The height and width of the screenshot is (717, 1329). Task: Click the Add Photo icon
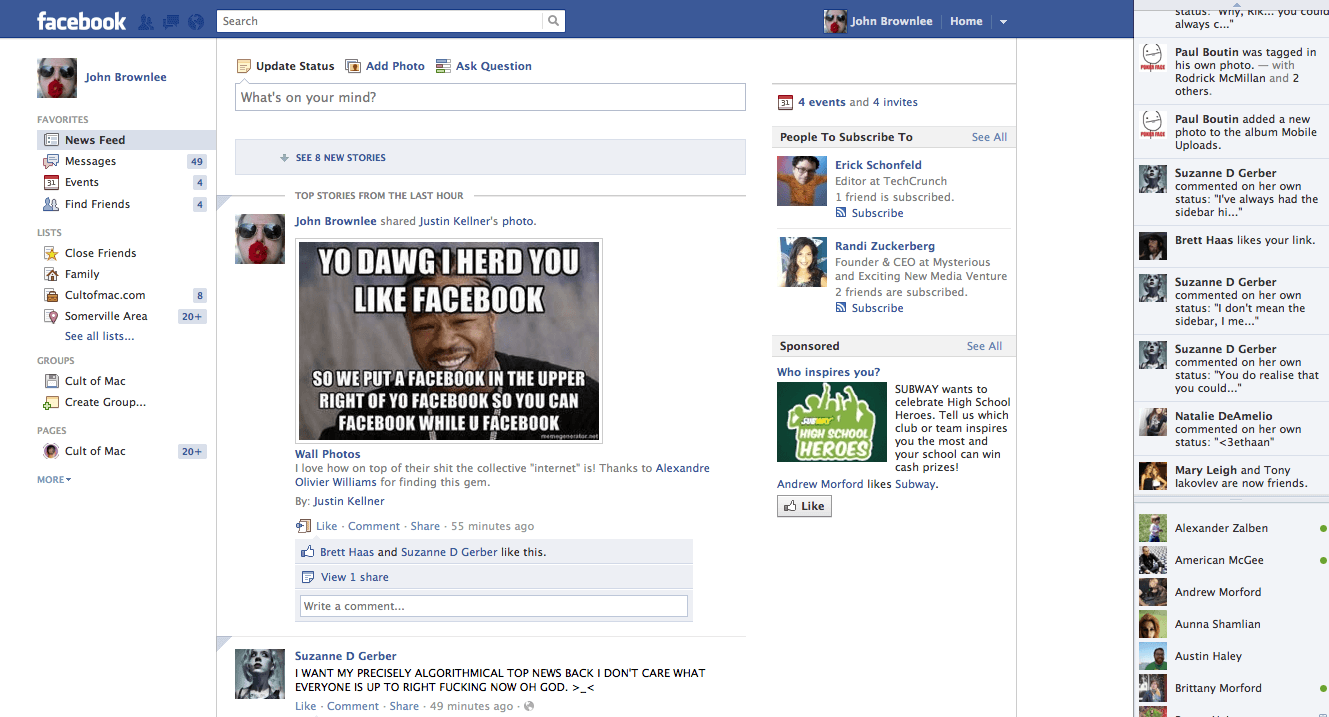[x=353, y=66]
